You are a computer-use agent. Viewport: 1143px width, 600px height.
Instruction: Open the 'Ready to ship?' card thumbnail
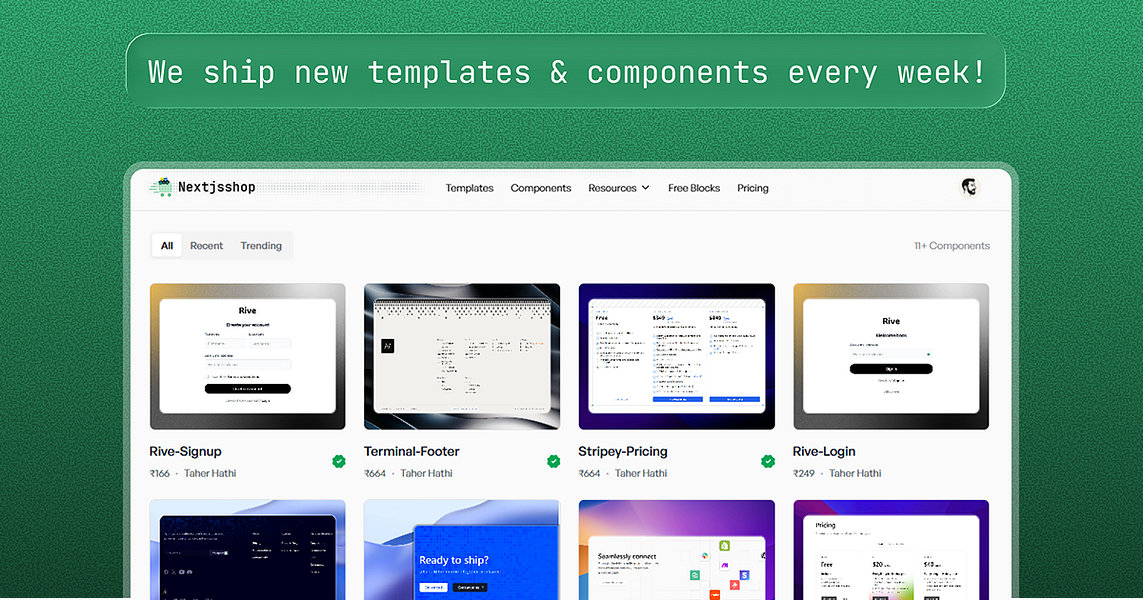coord(462,550)
